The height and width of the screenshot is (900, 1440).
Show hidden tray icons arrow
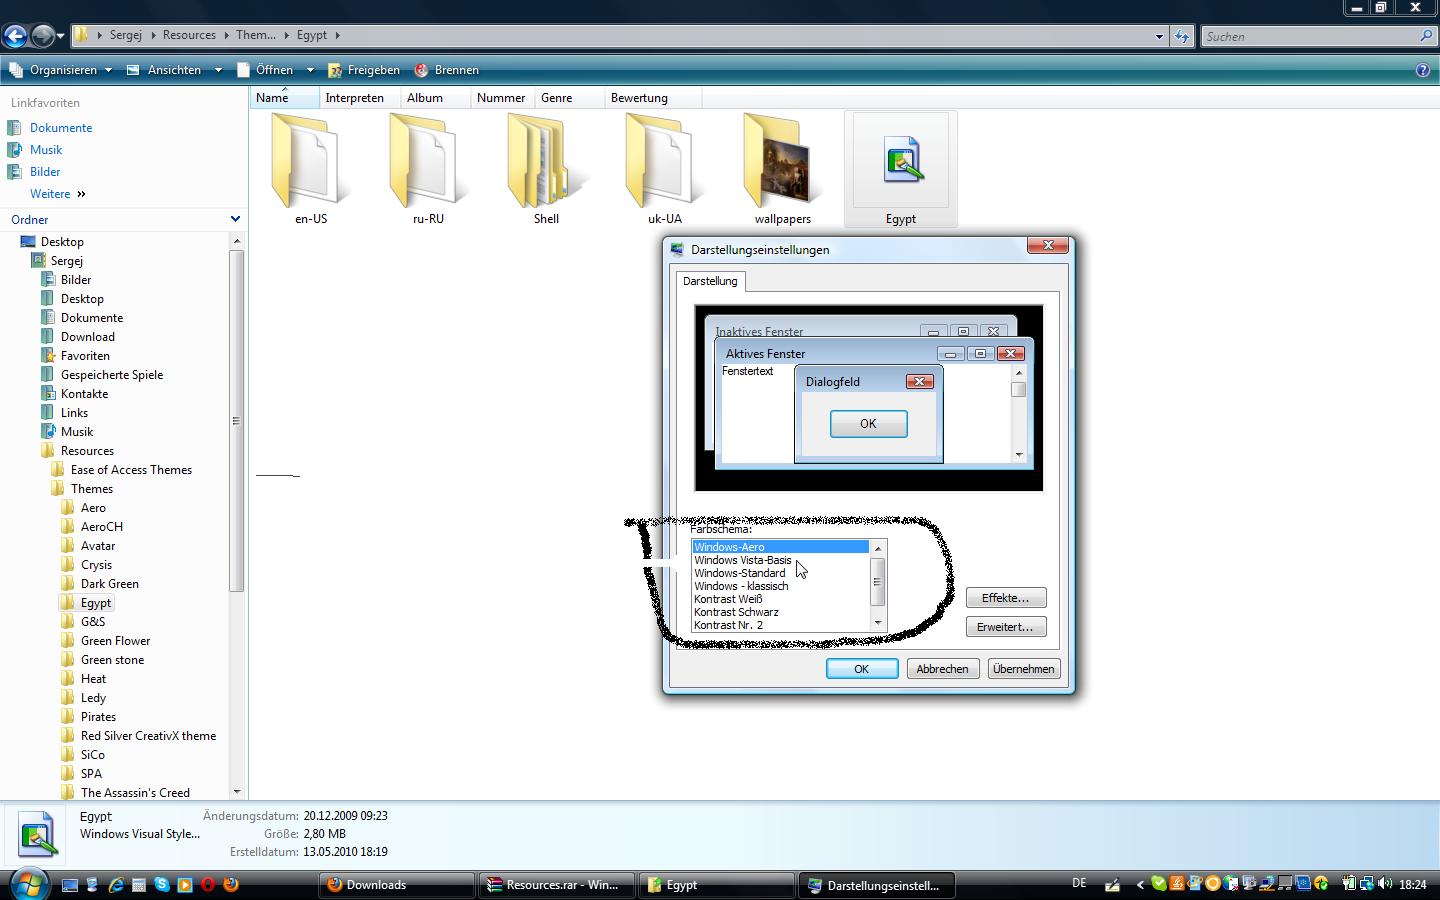(x=1140, y=885)
